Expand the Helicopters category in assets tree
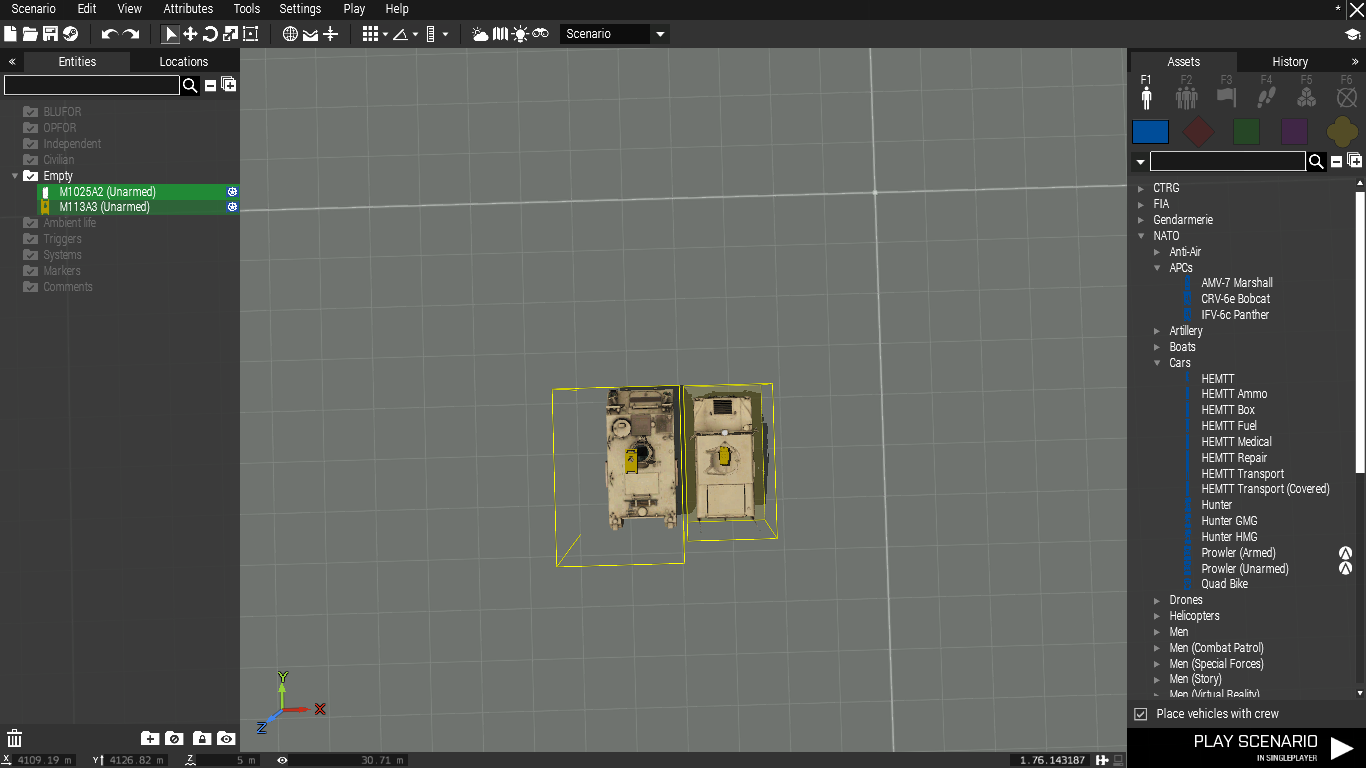The image size is (1366, 768). (1157, 616)
